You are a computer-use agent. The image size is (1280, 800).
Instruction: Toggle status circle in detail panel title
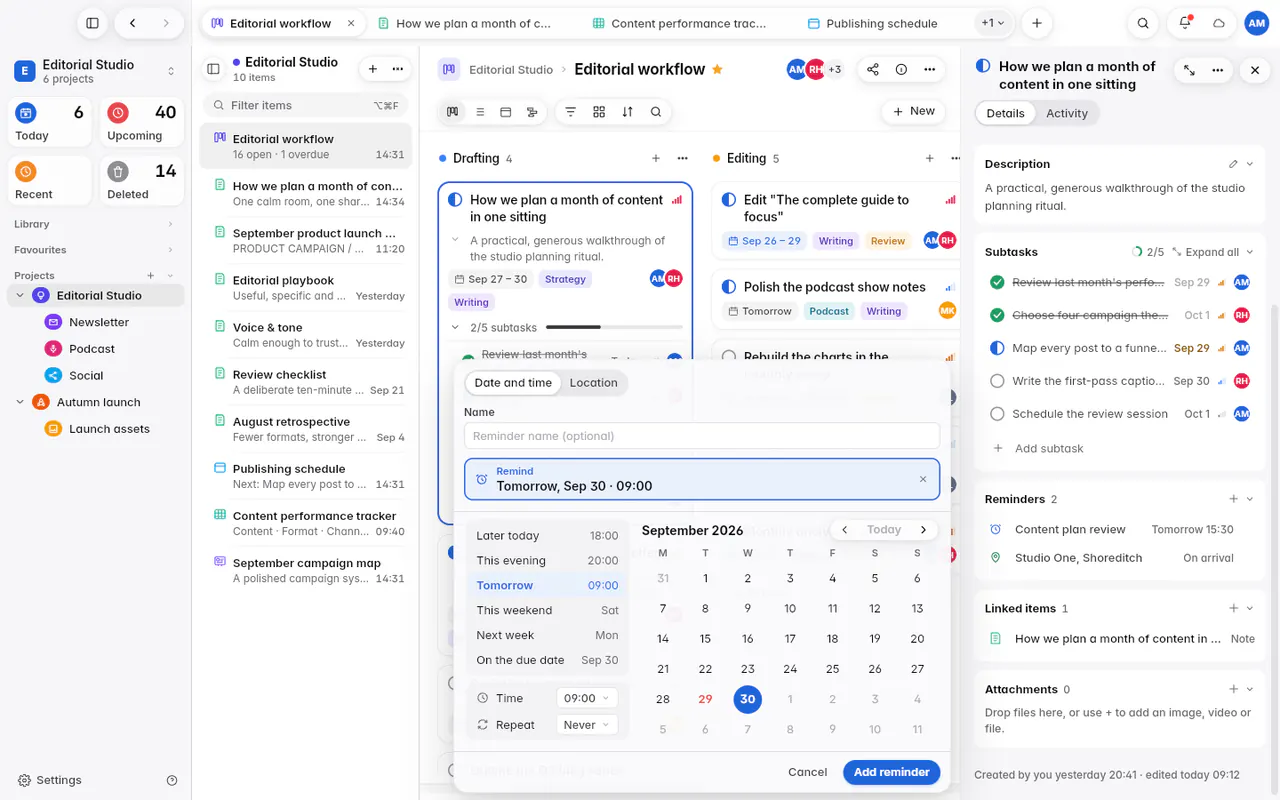point(983,66)
